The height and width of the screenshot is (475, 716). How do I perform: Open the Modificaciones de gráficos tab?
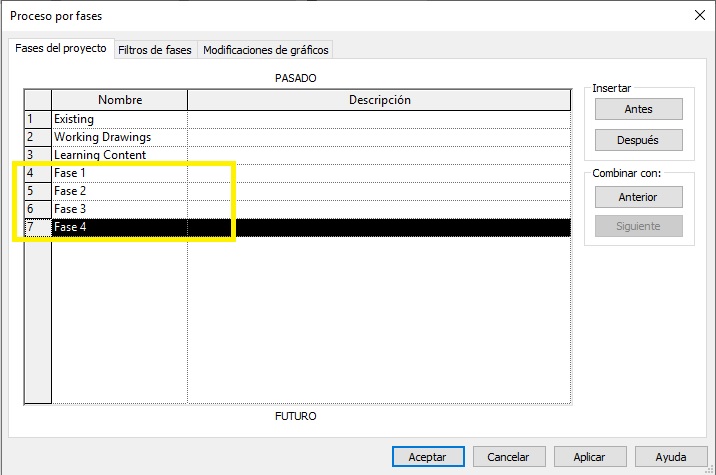(265, 49)
